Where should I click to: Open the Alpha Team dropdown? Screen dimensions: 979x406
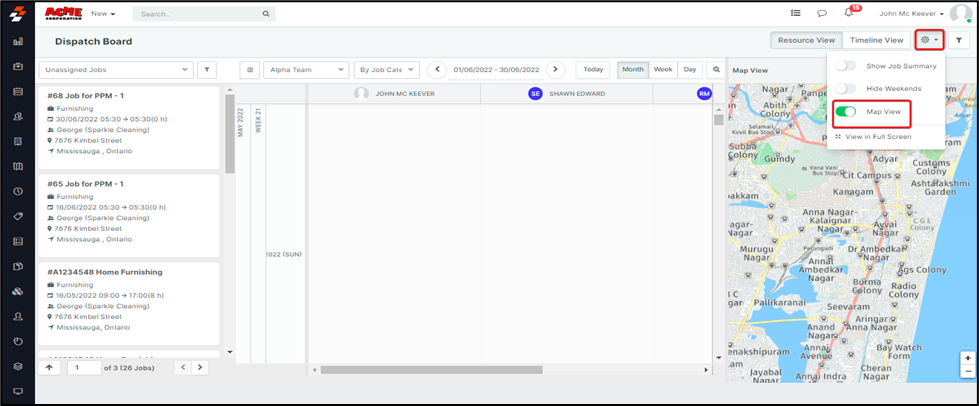[306, 70]
